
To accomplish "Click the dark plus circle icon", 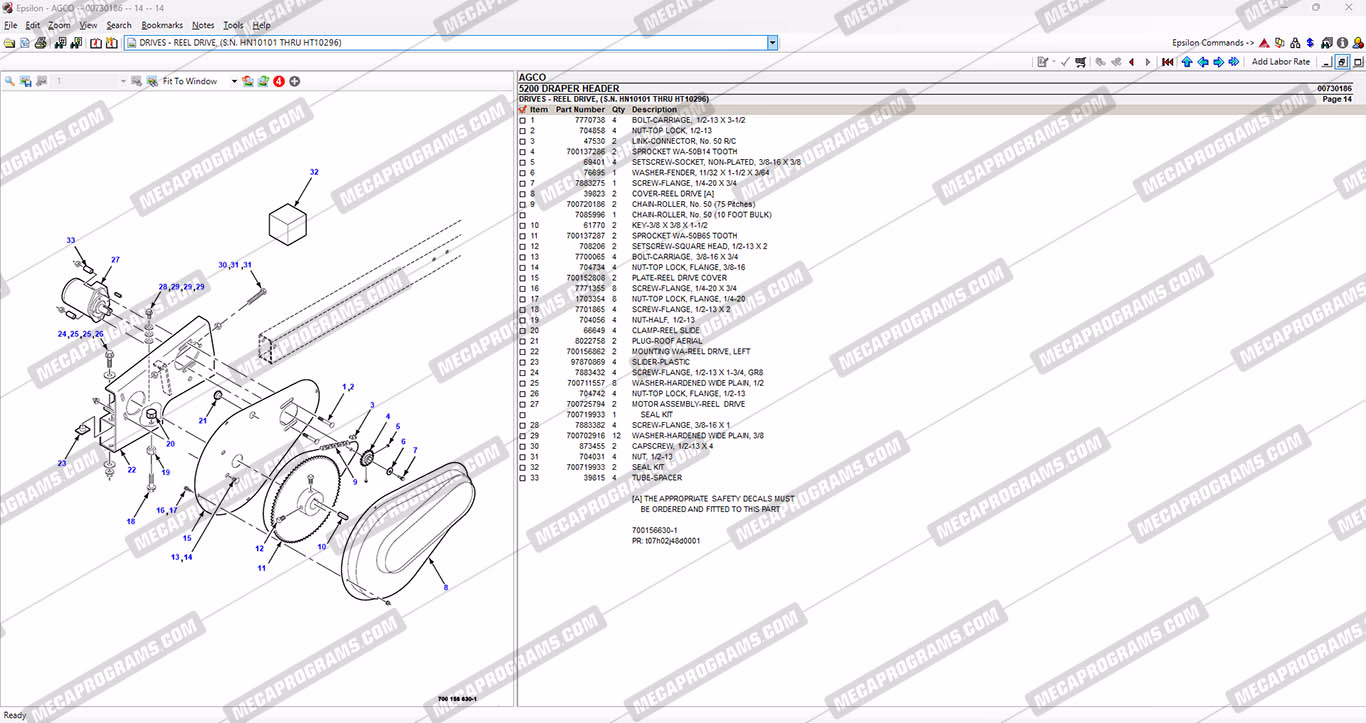I will 295,81.
